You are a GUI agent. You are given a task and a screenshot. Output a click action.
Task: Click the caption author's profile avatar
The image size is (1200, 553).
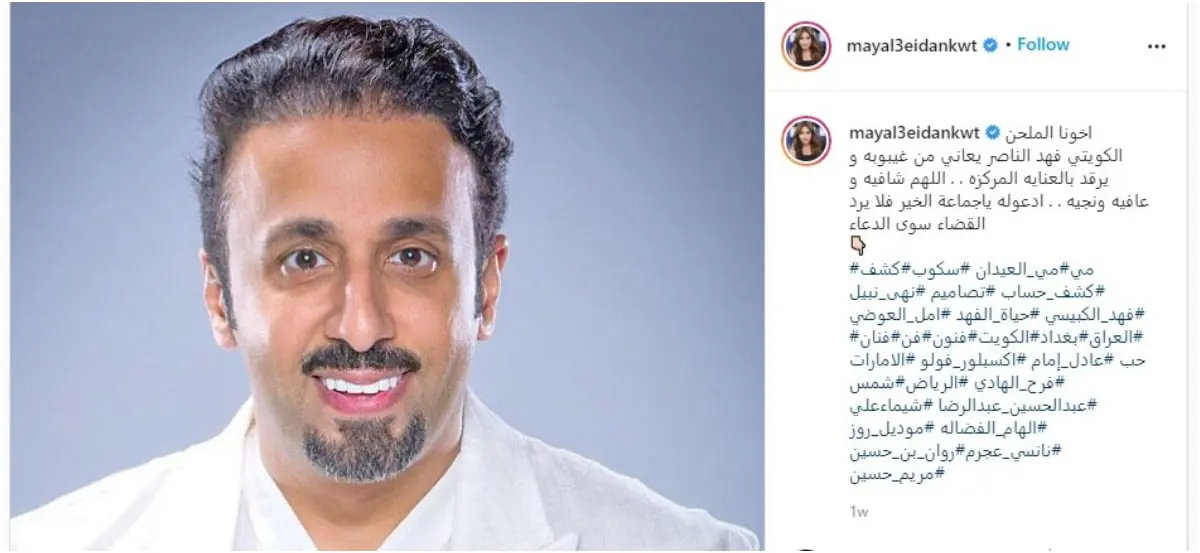pos(806,141)
